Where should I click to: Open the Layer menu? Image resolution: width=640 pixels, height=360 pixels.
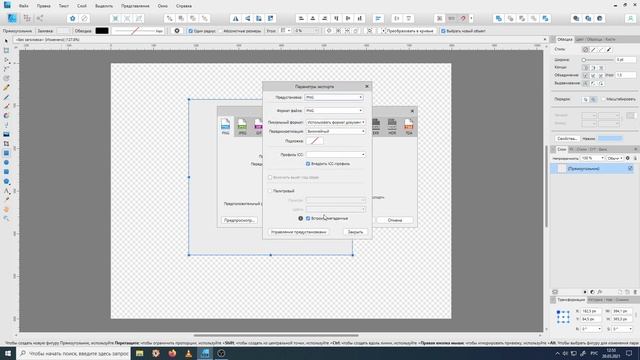(x=82, y=6)
